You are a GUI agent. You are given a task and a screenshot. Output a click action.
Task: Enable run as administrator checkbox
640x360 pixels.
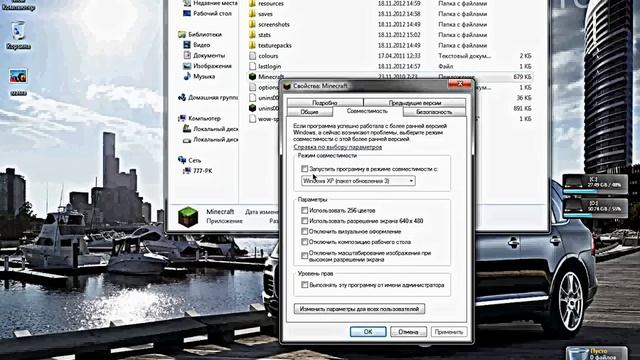304,285
